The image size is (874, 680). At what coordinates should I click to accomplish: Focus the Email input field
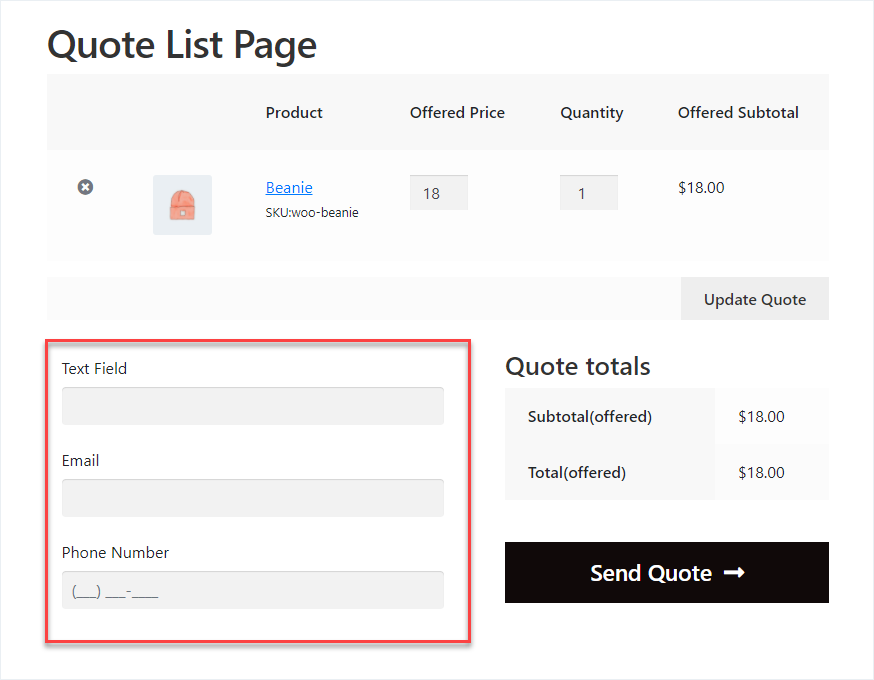(252, 498)
